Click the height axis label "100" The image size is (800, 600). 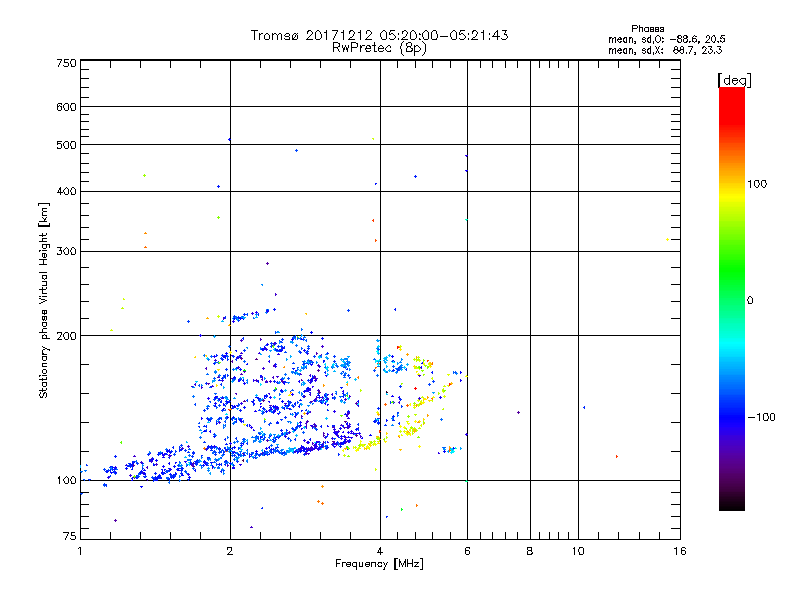[66, 480]
